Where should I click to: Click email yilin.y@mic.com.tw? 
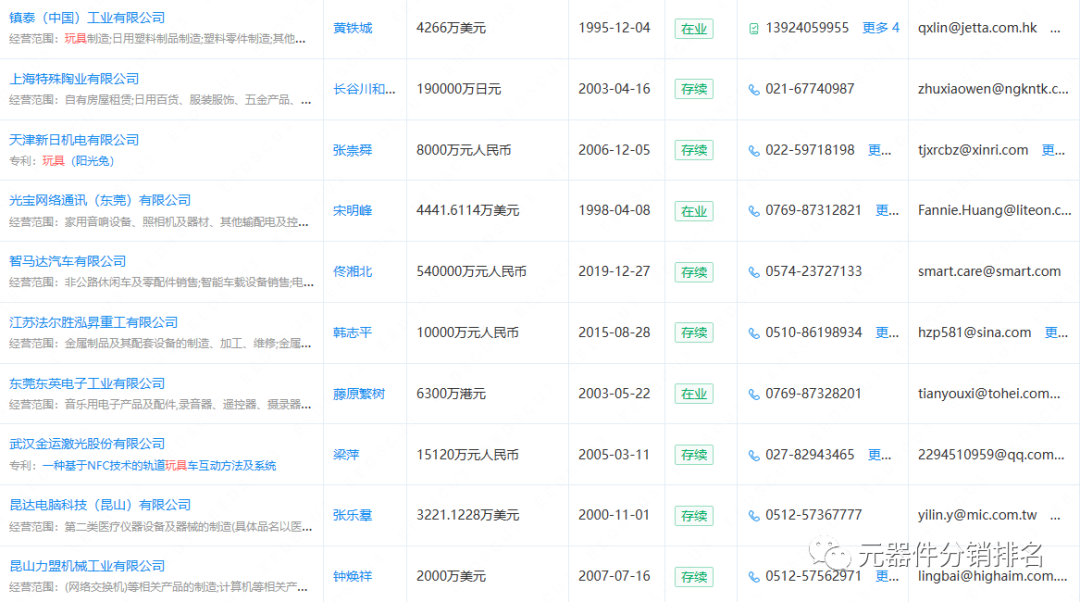977,515
